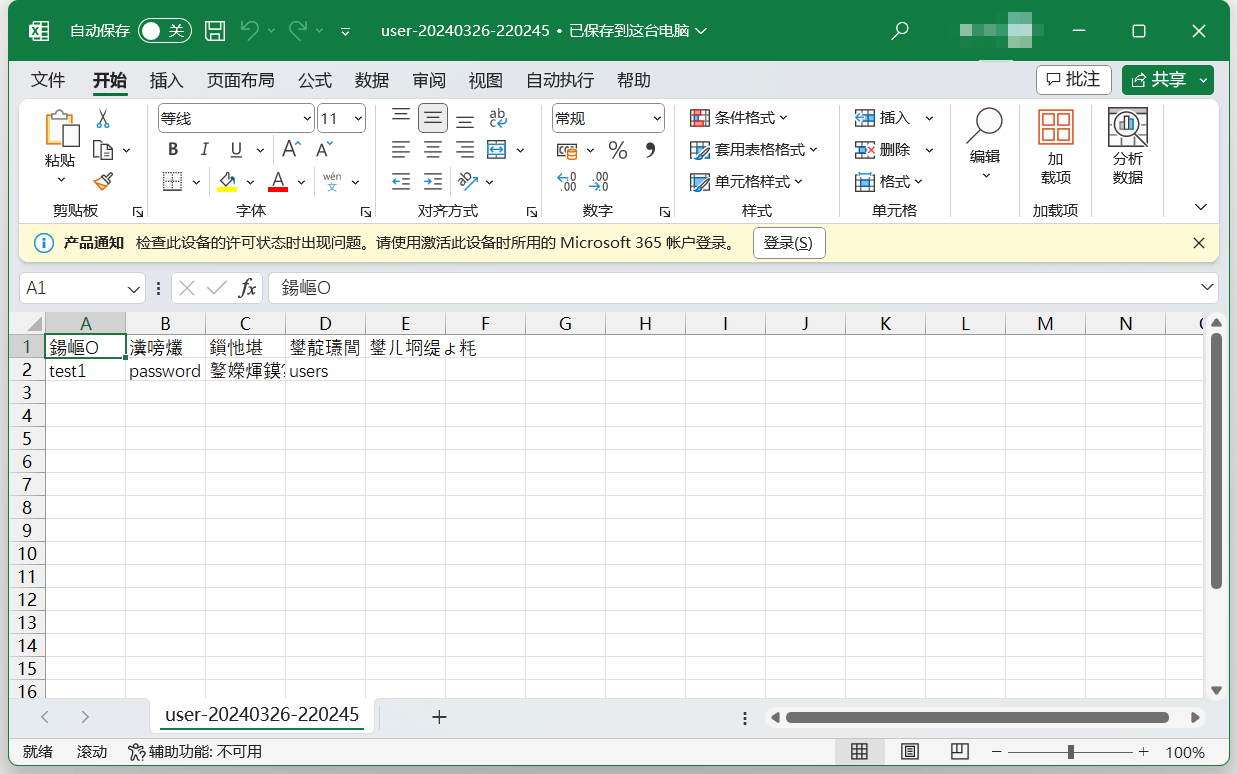Viewport: 1237px width, 774px height.
Task: Switch to the 数据 ribbon tab
Action: (x=372, y=80)
